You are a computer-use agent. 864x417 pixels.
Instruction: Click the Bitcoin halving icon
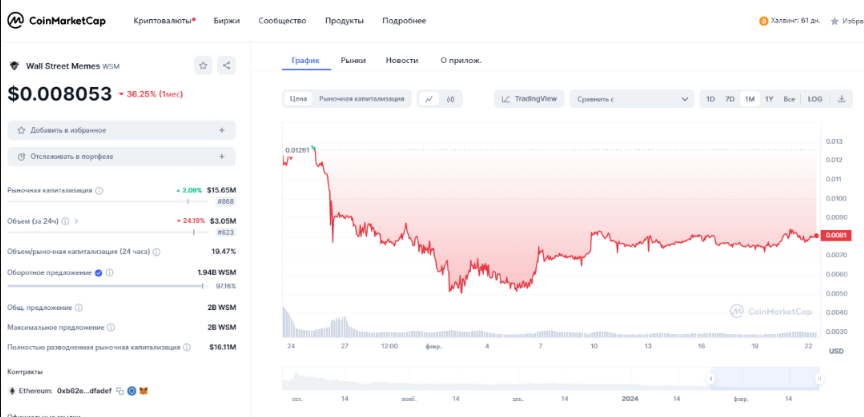point(764,21)
